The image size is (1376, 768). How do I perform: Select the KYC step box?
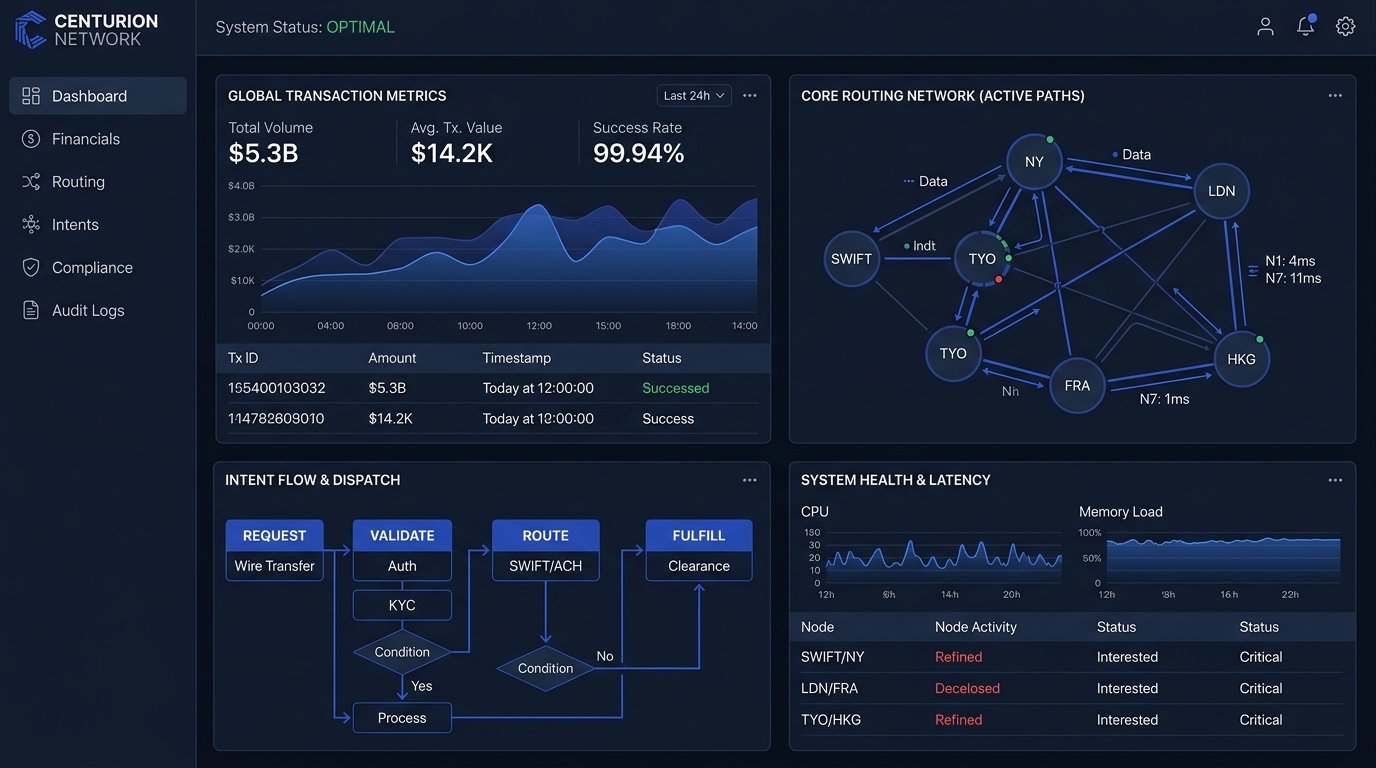pos(402,605)
